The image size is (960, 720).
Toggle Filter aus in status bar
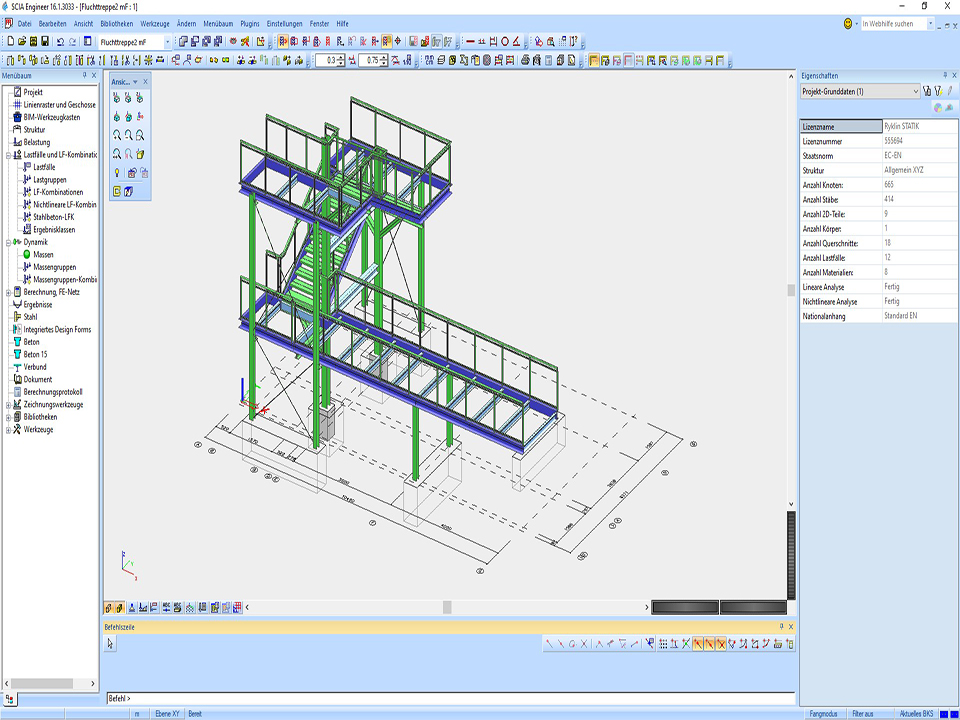(x=863, y=713)
